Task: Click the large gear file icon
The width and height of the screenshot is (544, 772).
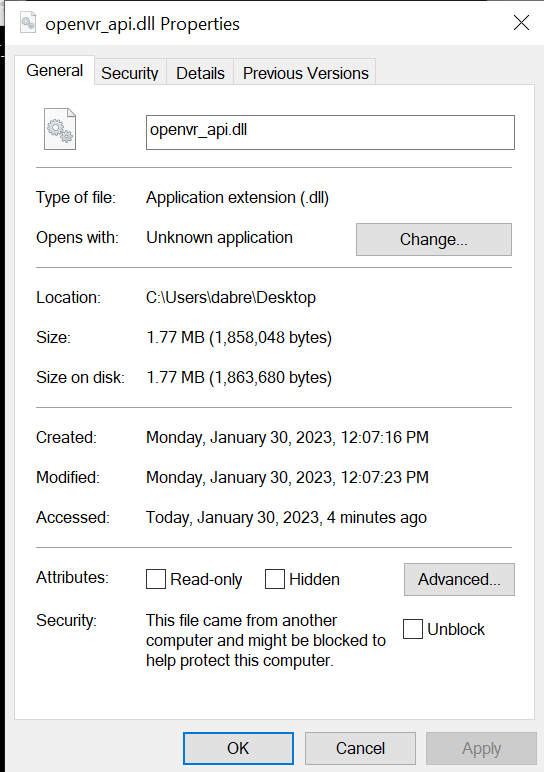Action: click(60, 129)
